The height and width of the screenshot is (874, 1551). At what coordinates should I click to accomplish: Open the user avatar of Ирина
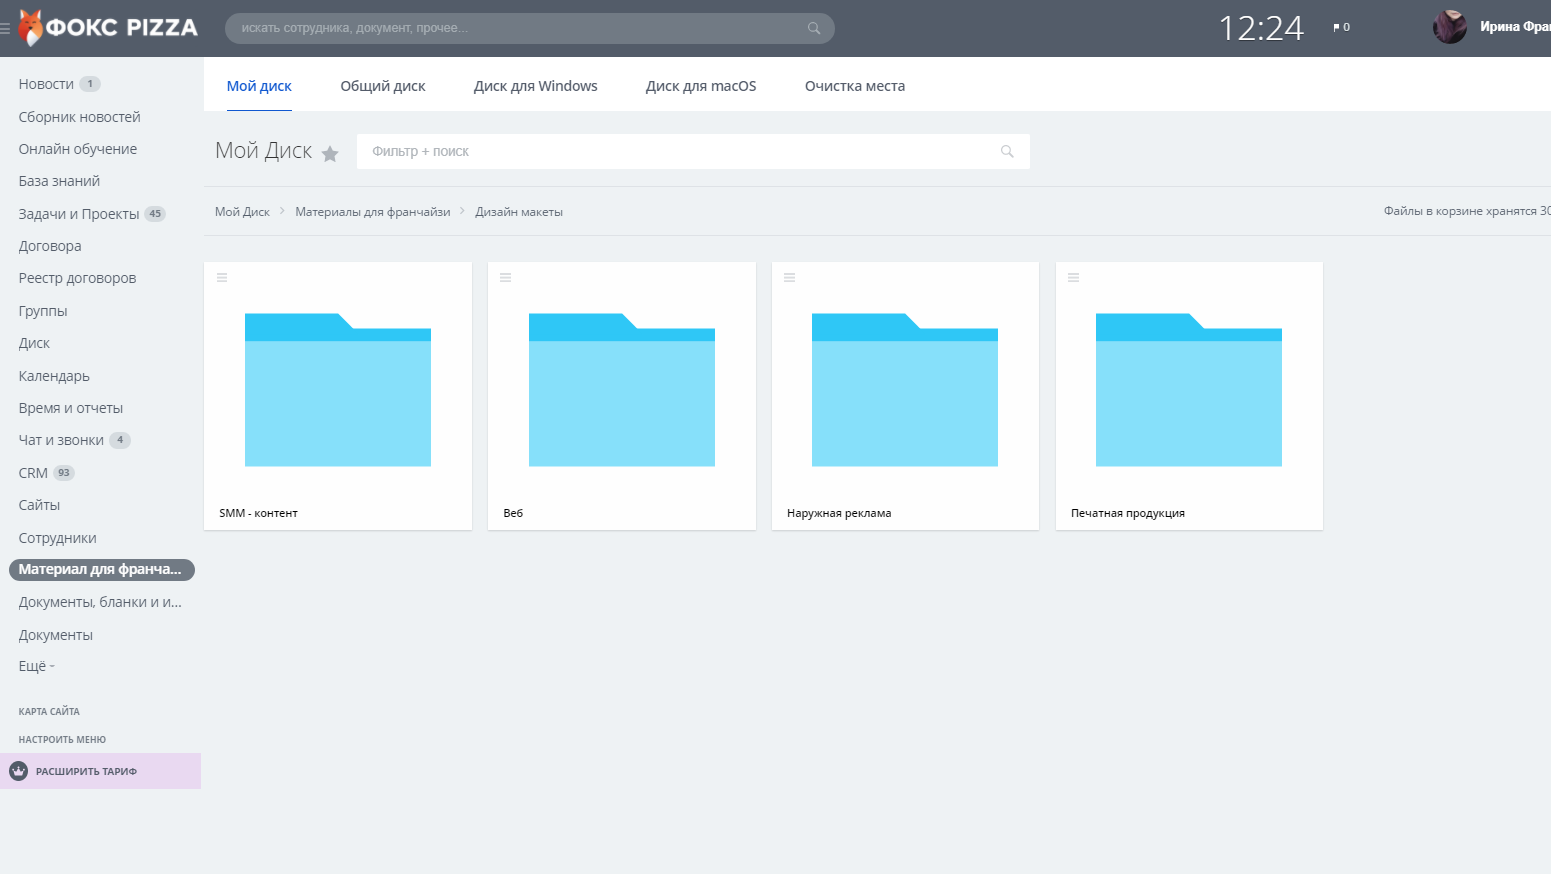[1449, 27]
